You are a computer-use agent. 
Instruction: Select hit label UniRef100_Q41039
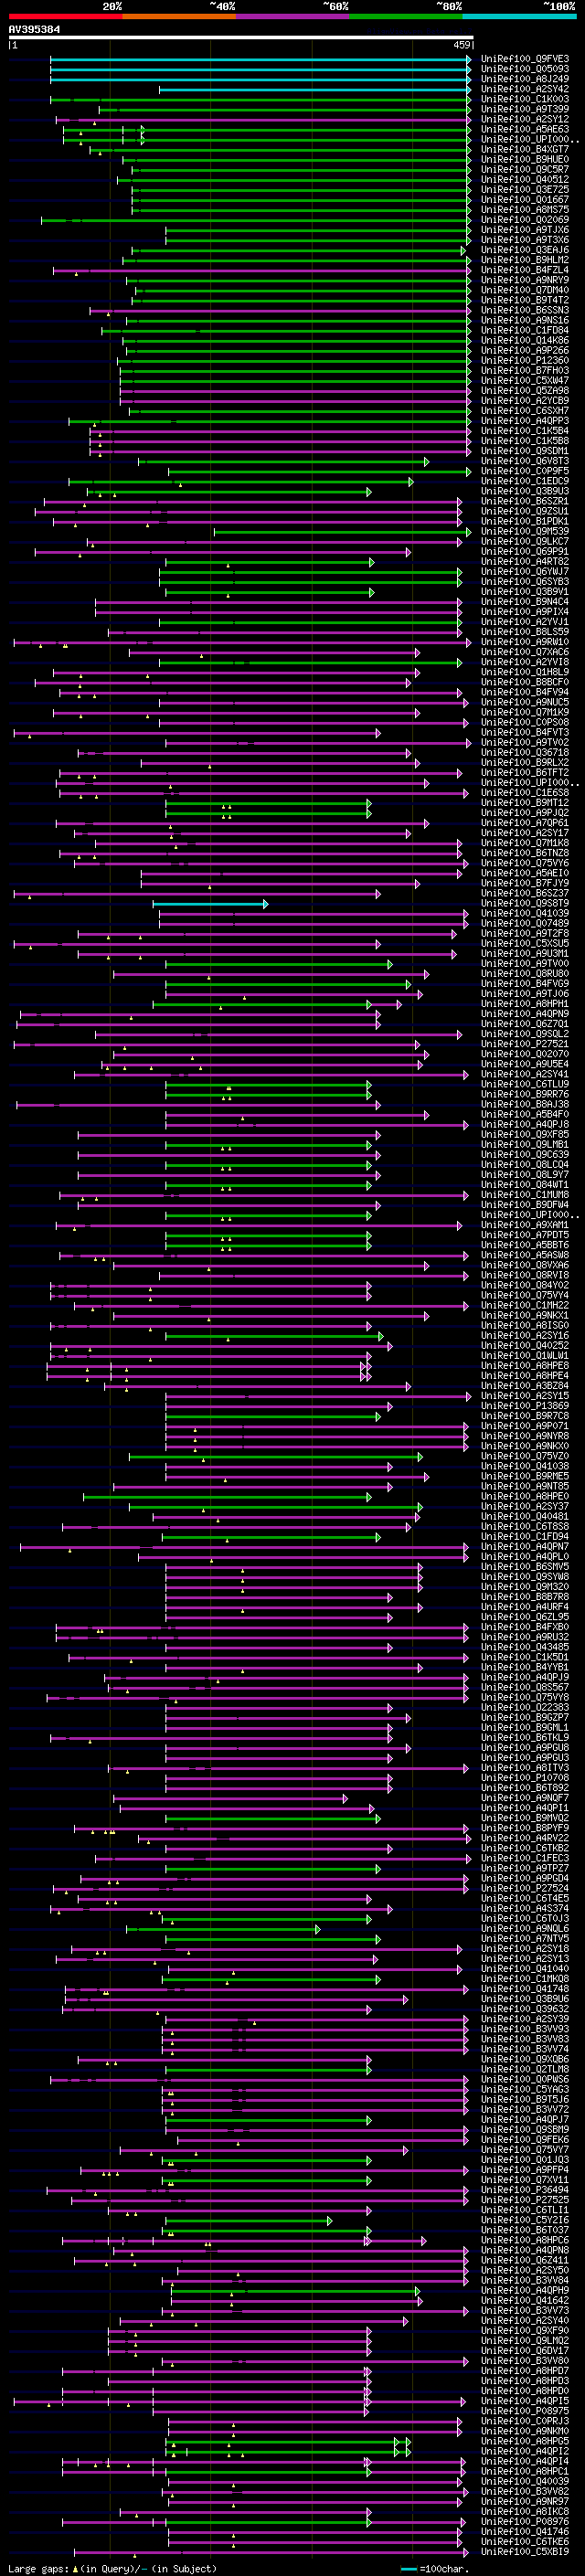(525, 913)
